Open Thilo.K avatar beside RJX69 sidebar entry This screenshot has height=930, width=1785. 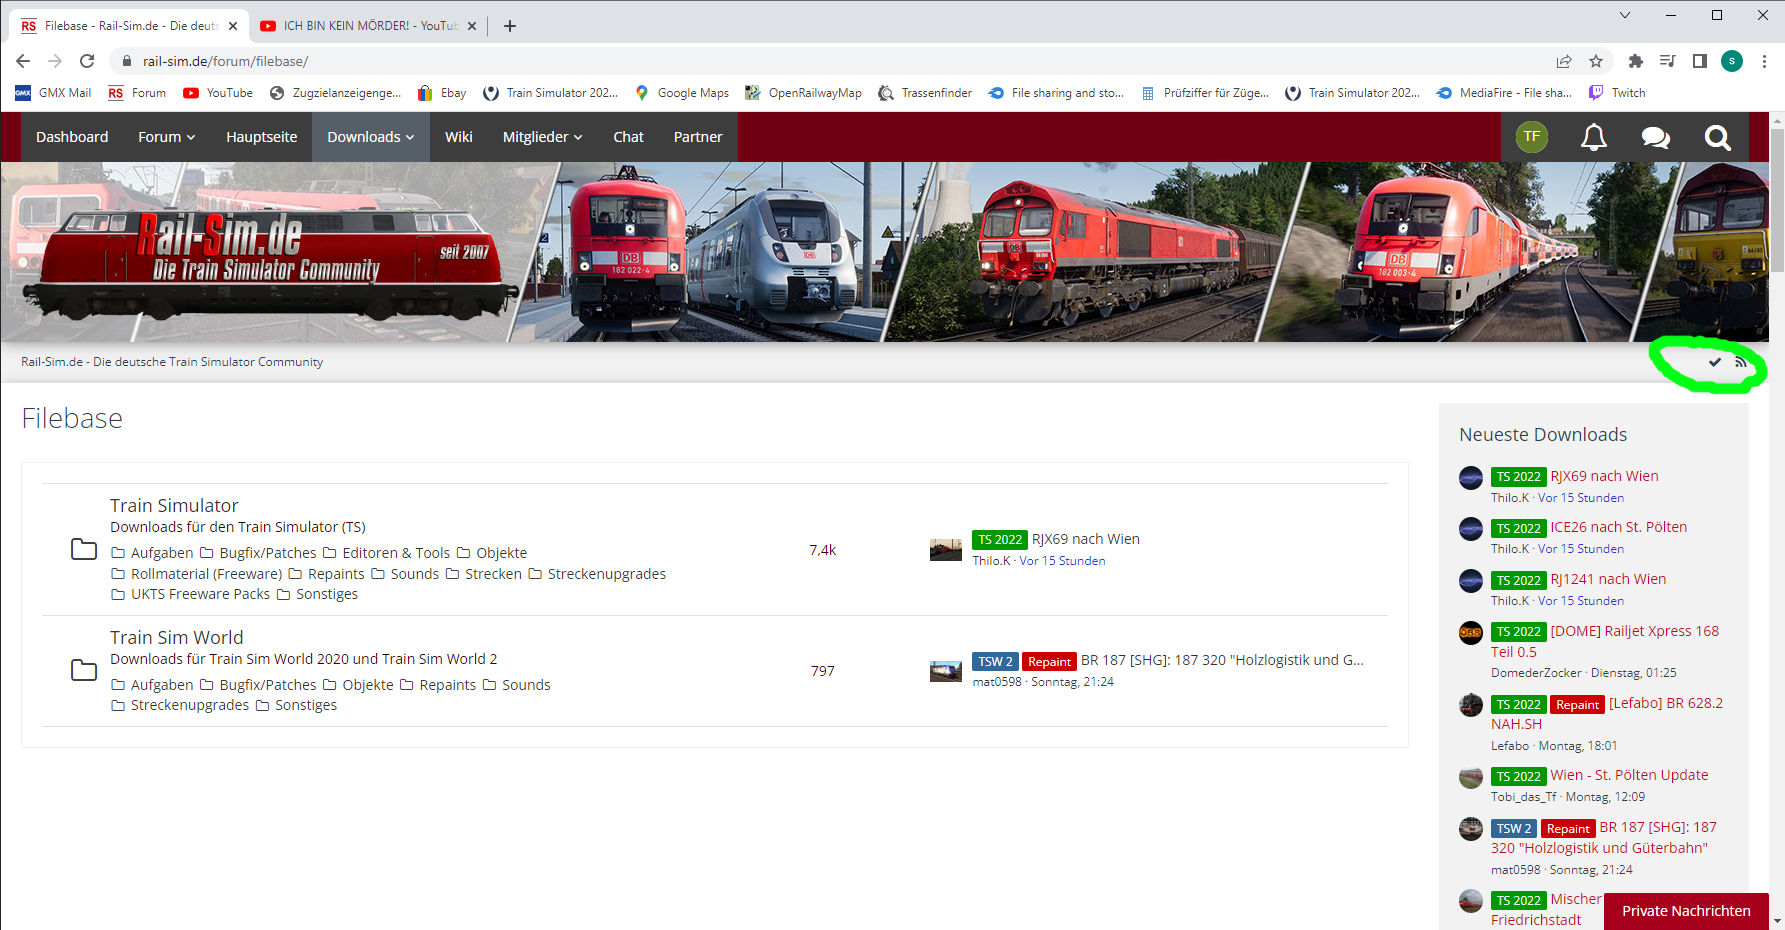coord(1471,478)
